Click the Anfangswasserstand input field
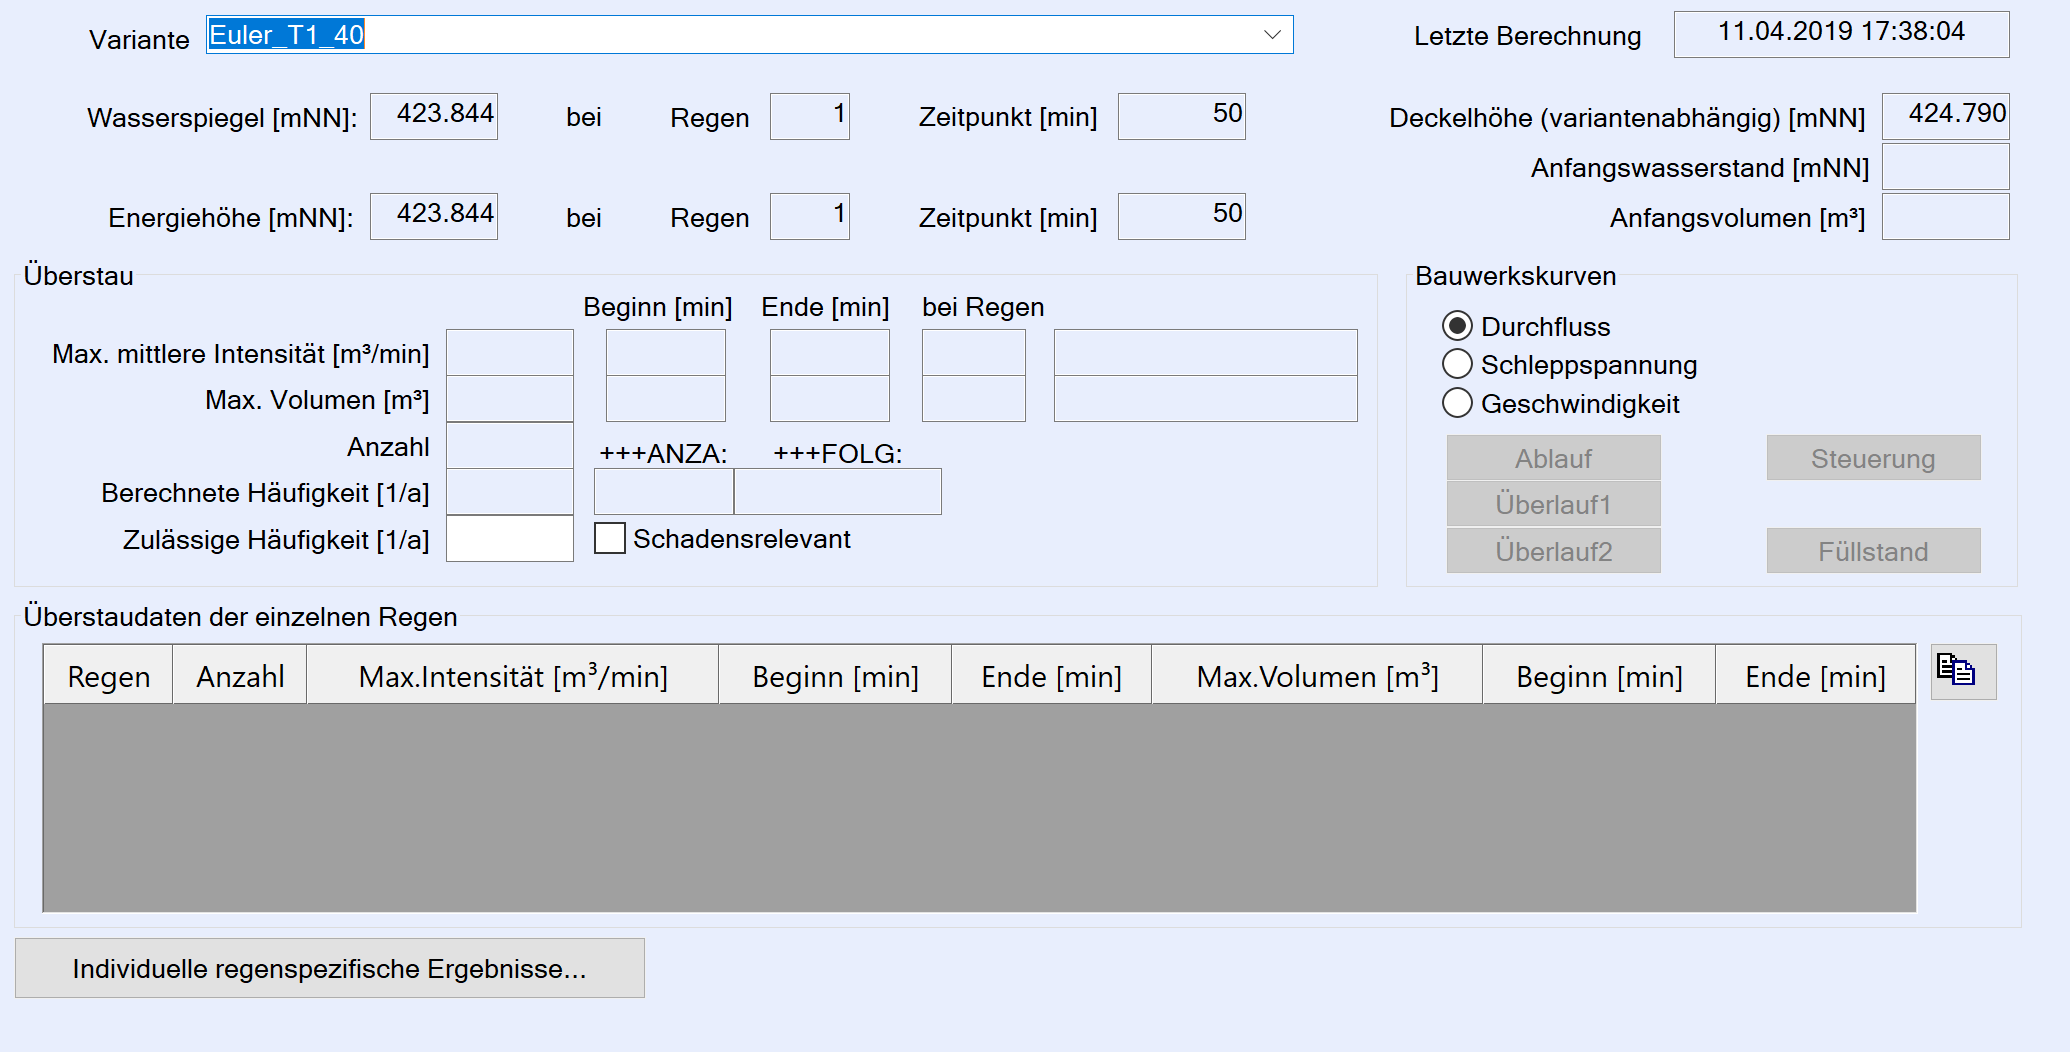Image resolution: width=2070 pixels, height=1052 pixels. click(1944, 167)
